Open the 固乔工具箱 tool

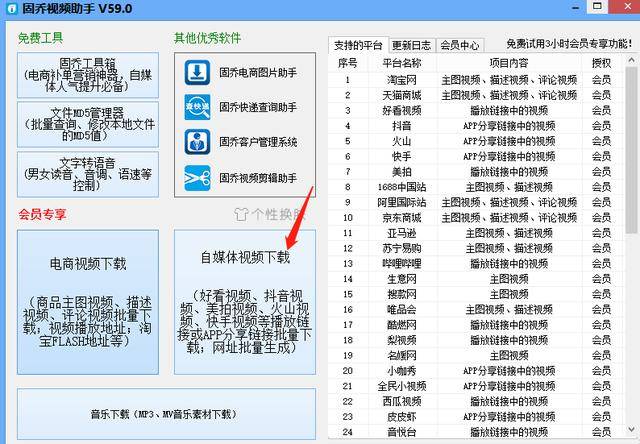pyautogui.click(x=88, y=76)
